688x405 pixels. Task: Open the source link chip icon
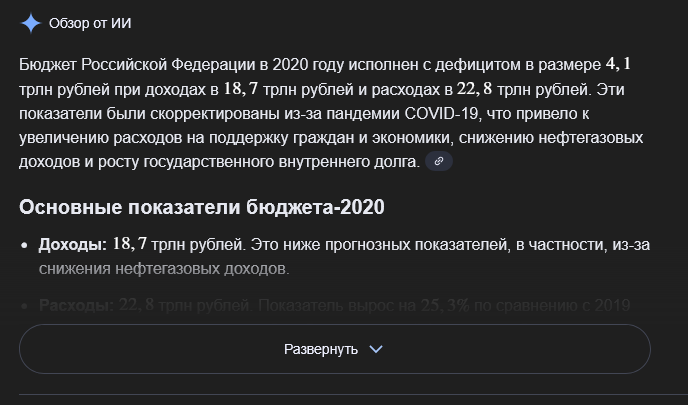[x=438, y=161]
